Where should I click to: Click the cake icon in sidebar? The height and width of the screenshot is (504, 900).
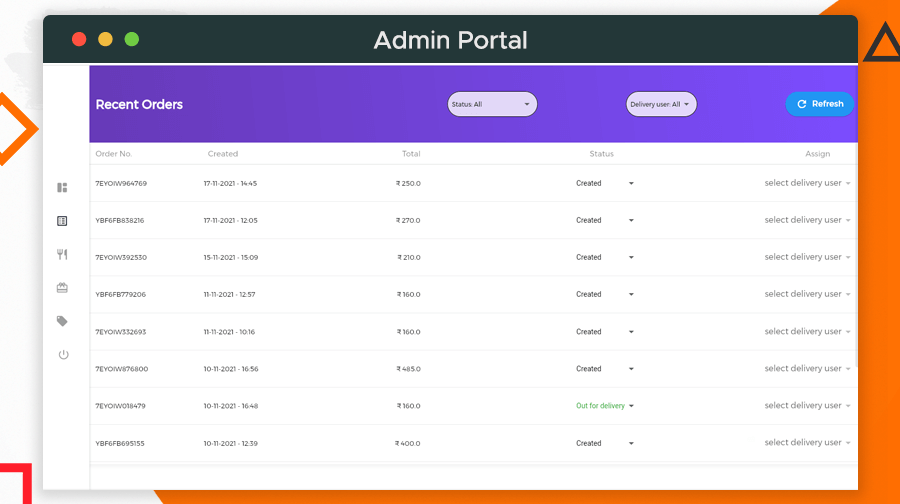(x=62, y=288)
